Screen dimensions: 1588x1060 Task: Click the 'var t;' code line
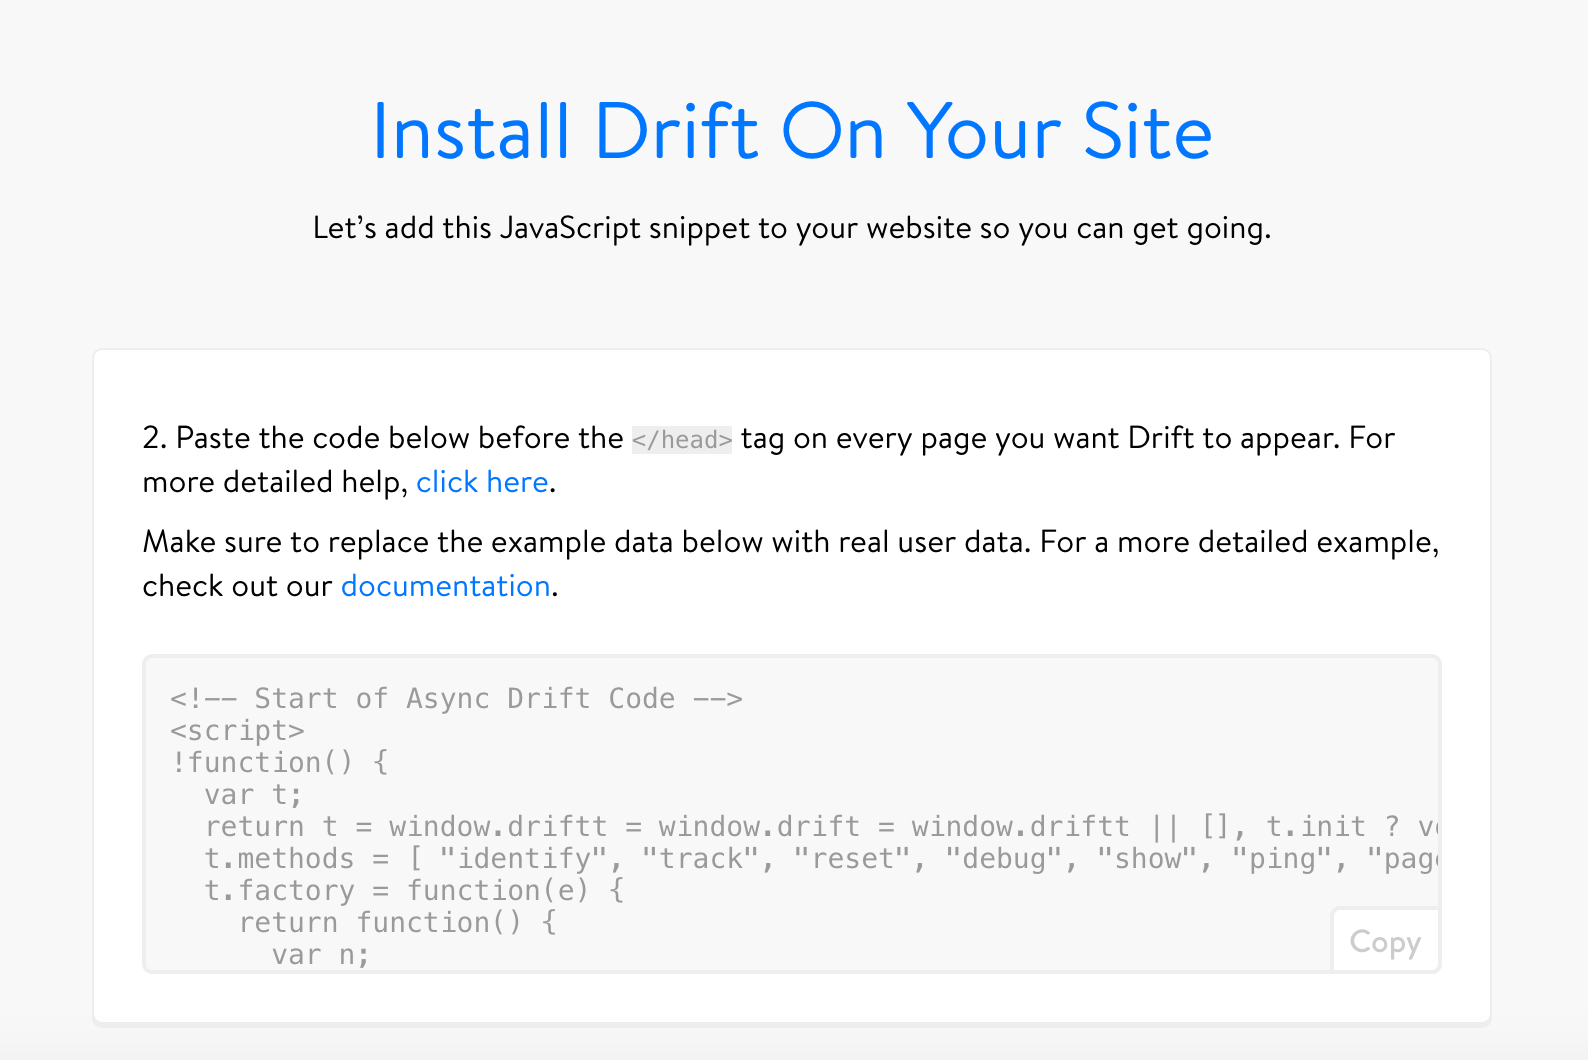point(253,794)
